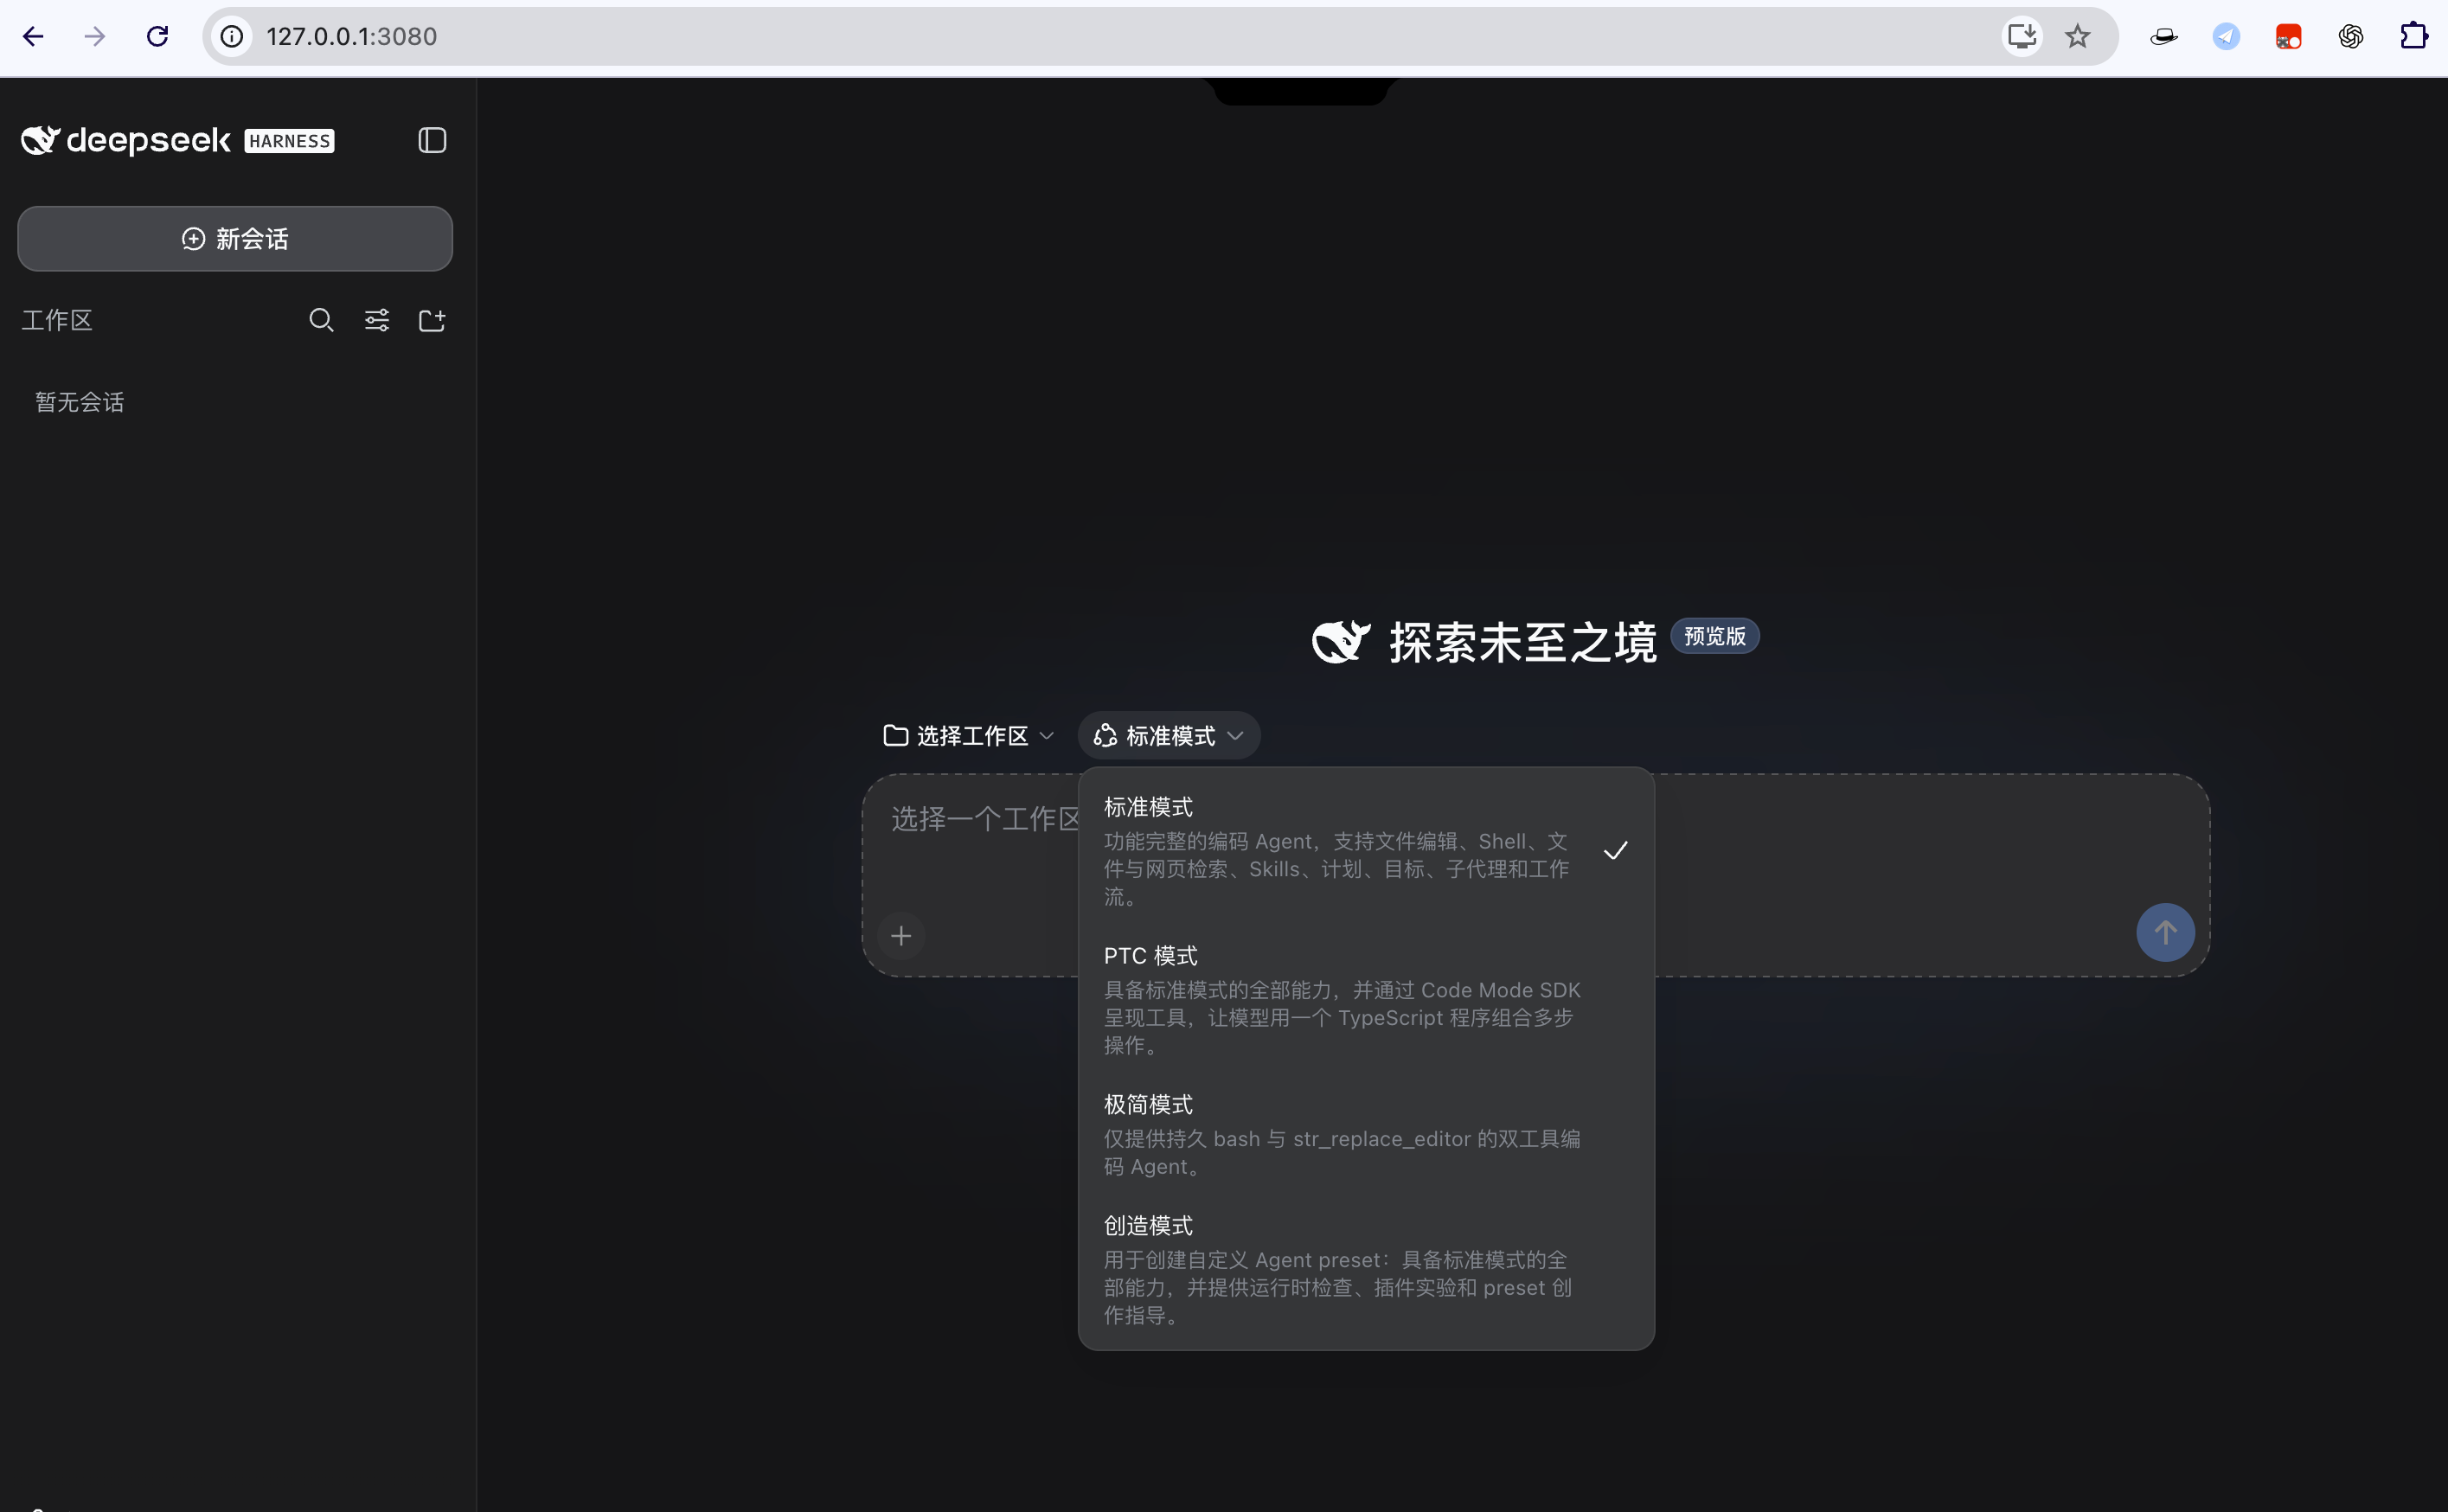Click the address bar URL

pos(352,37)
